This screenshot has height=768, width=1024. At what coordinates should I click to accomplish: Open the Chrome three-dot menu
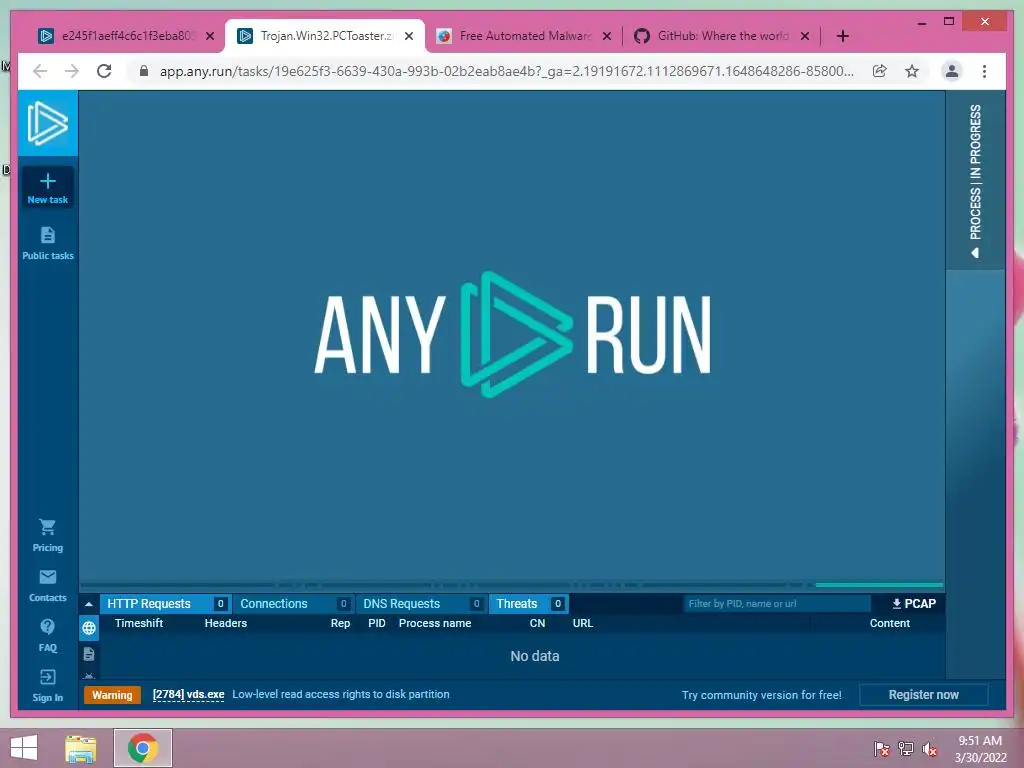coord(984,71)
